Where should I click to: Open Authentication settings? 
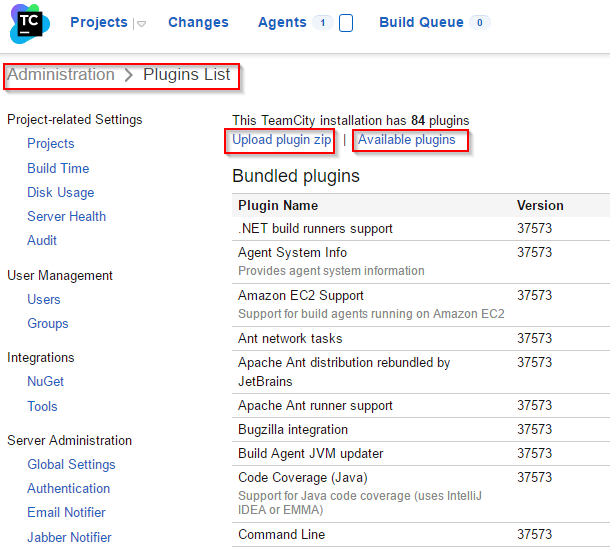pos(68,489)
